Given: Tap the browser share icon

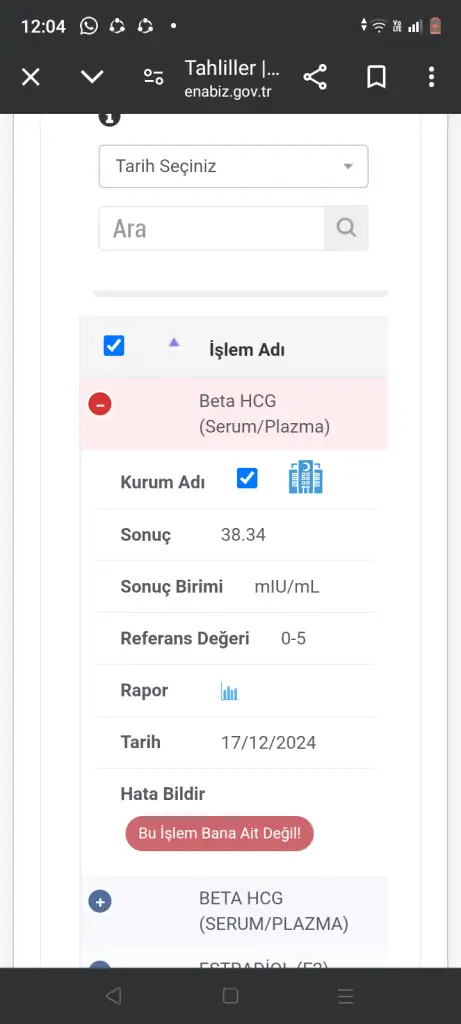Looking at the screenshot, I should point(315,77).
